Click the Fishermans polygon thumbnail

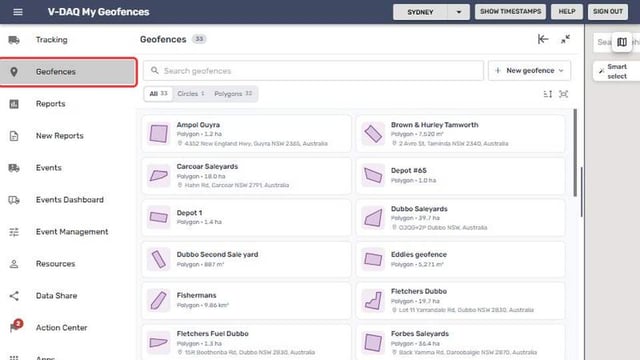point(158,300)
